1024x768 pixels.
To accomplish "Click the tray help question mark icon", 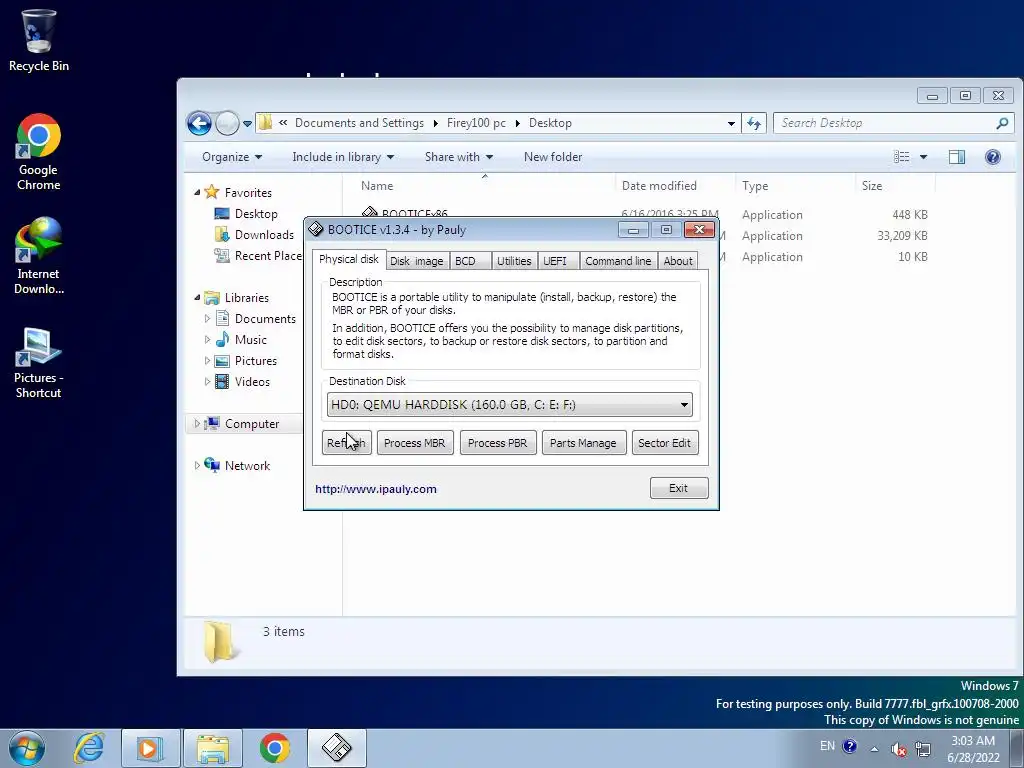I will (850, 746).
